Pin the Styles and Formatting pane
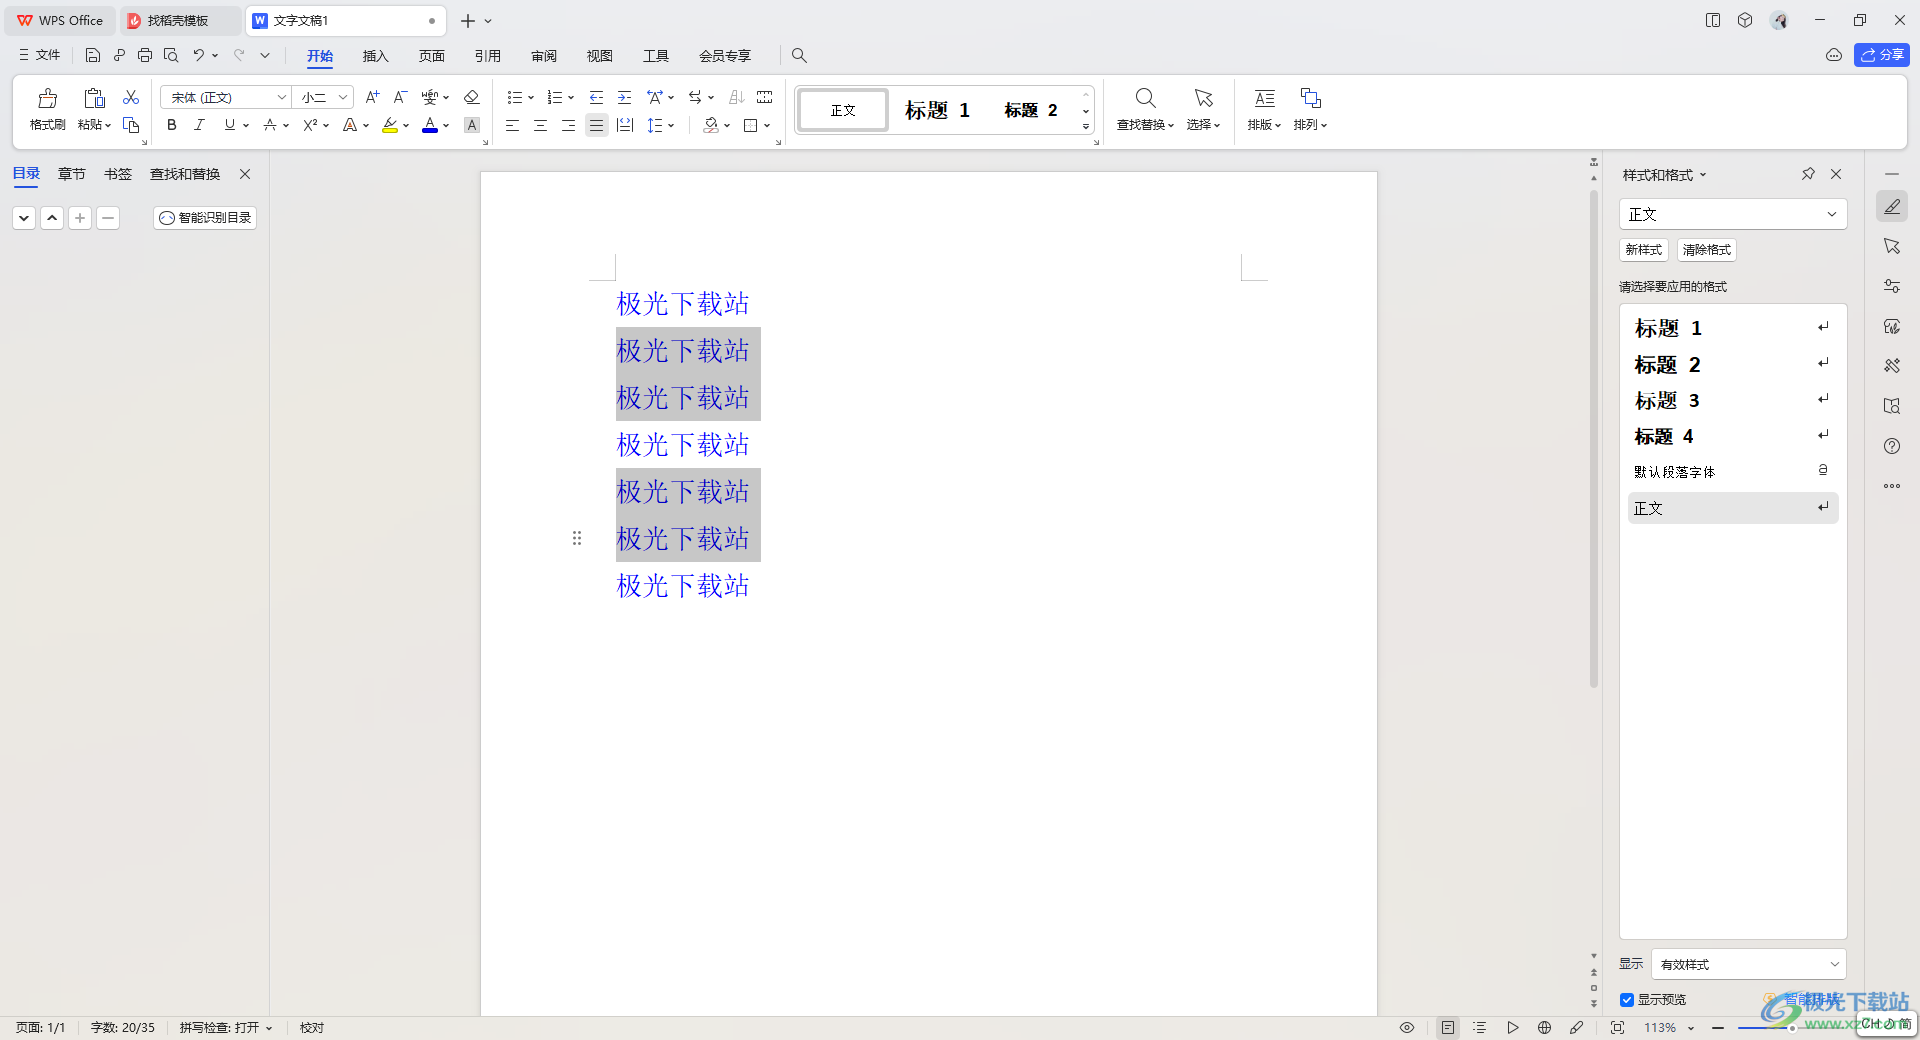This screenshot has width=1920, height=1040. pos(1808,174)
